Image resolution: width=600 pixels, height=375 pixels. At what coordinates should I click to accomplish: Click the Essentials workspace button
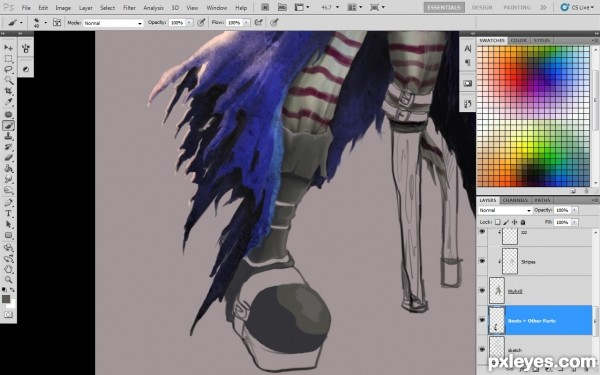pos(444,7)
